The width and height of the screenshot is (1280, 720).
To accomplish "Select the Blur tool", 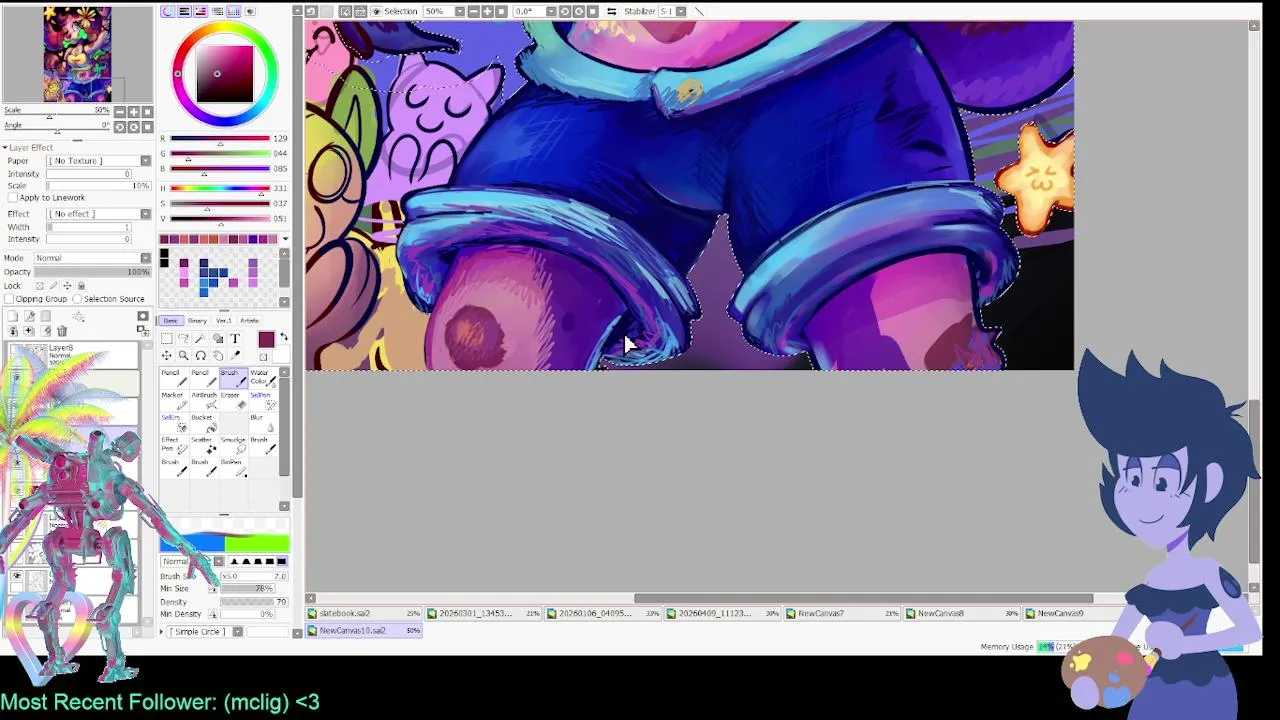I will coord(263,423).
